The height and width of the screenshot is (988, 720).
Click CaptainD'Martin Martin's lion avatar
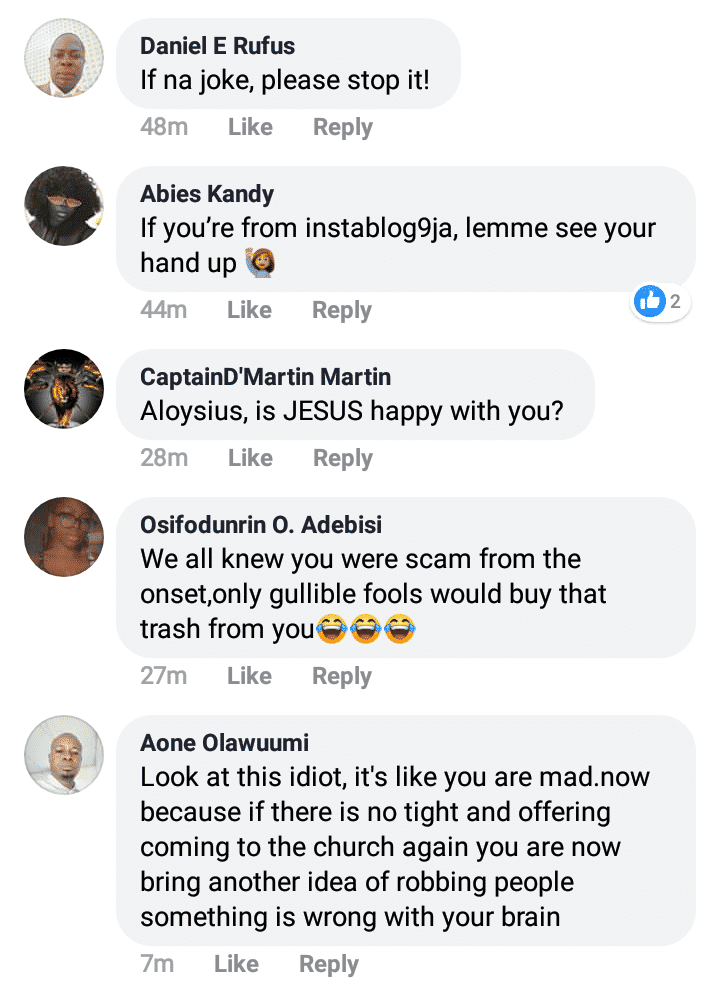(x=64, y=389)
